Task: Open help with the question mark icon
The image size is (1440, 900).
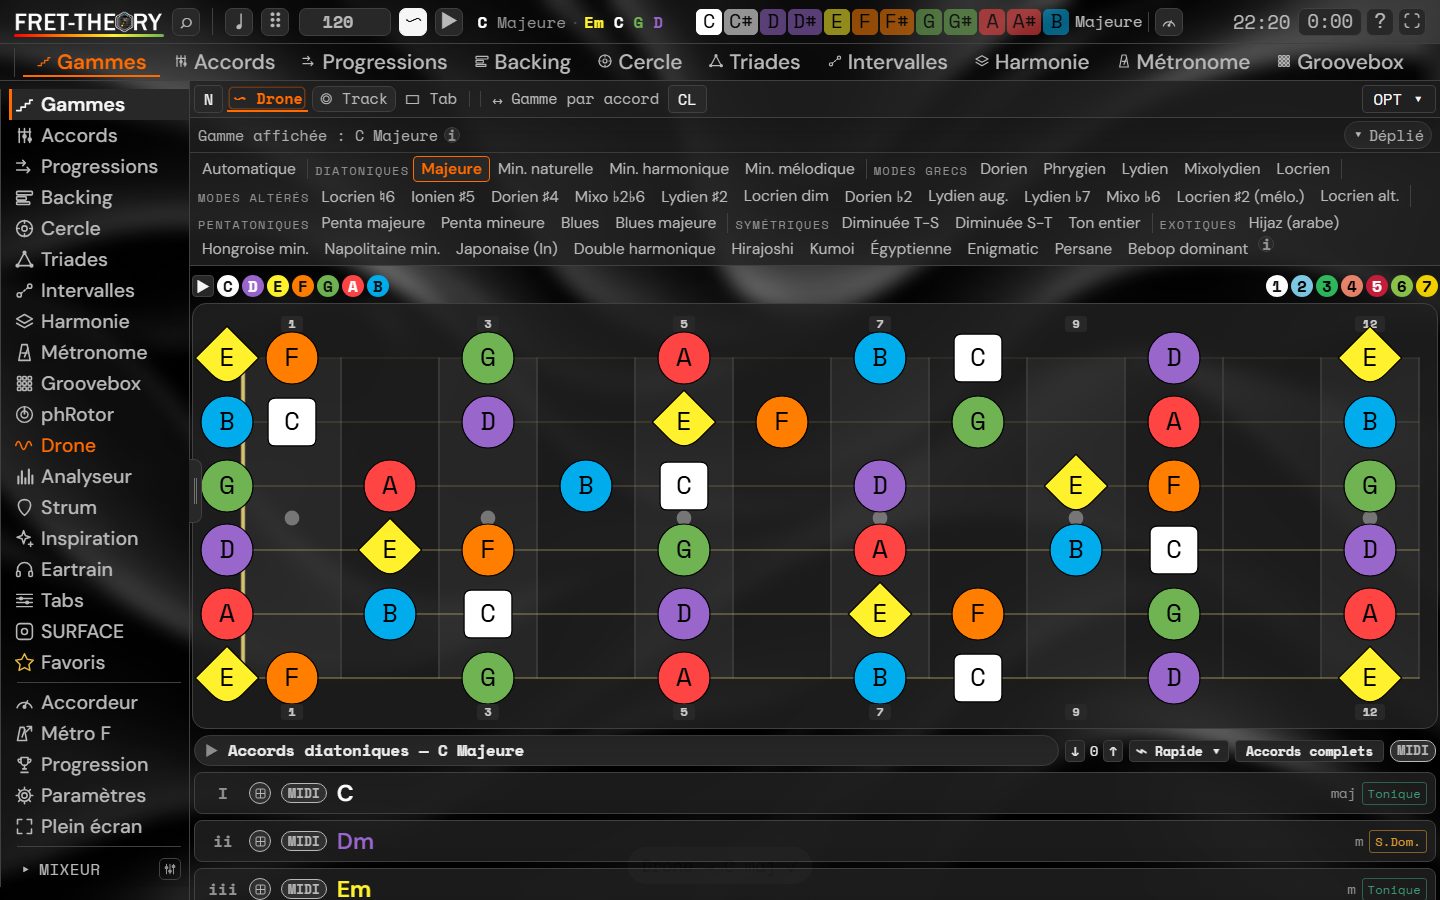Action: [x=1380, y=22]
